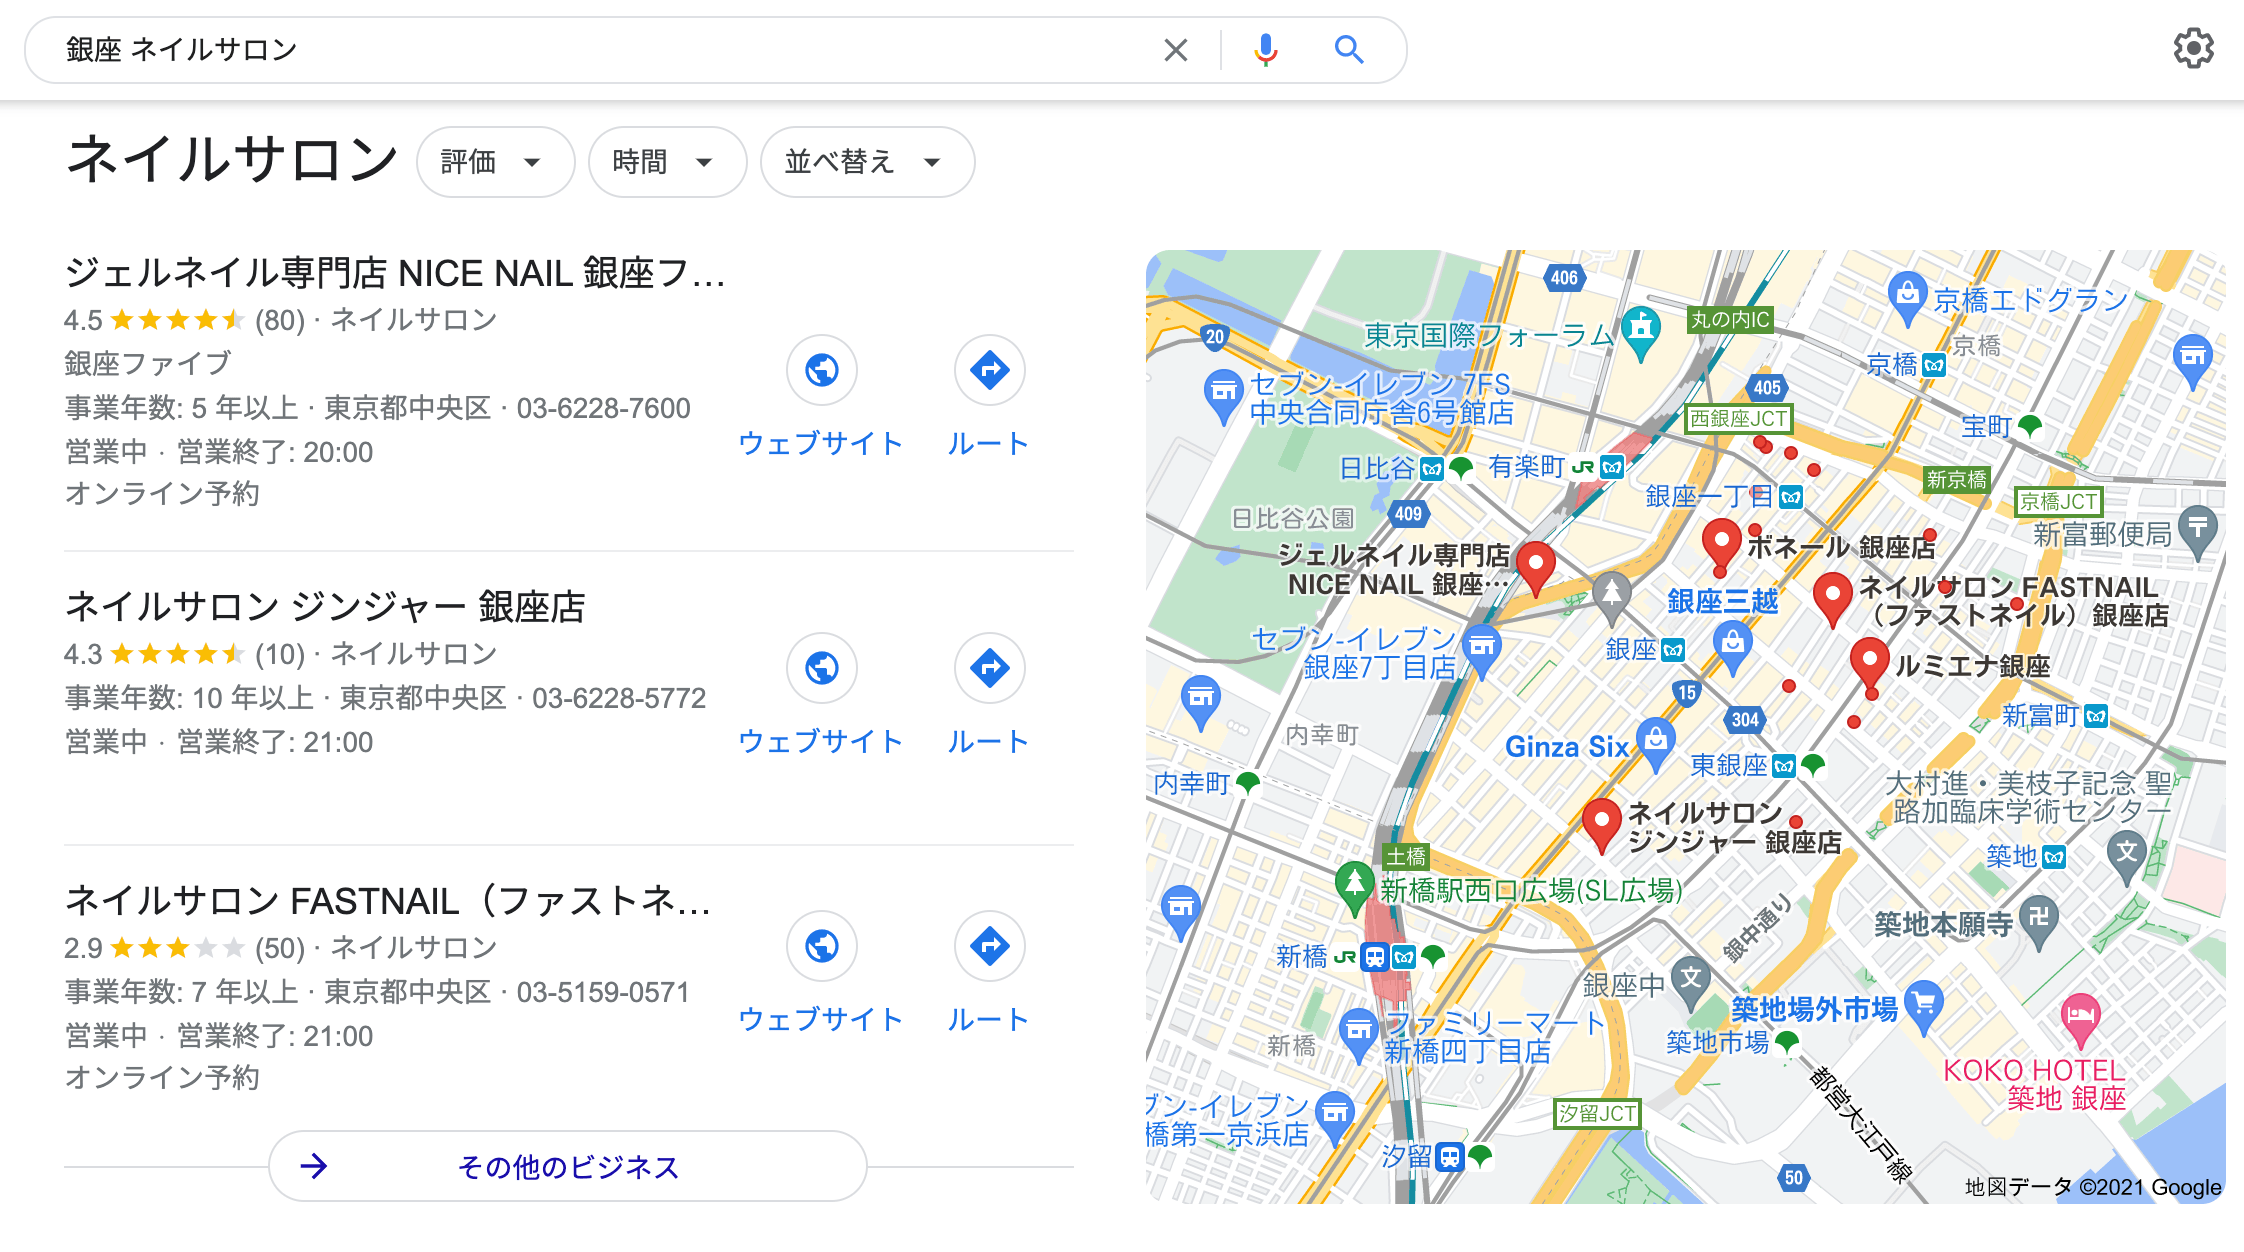
Task: Click the 汐留 station label on map
Action: pyautogui.click(x=1406, y=1156)
